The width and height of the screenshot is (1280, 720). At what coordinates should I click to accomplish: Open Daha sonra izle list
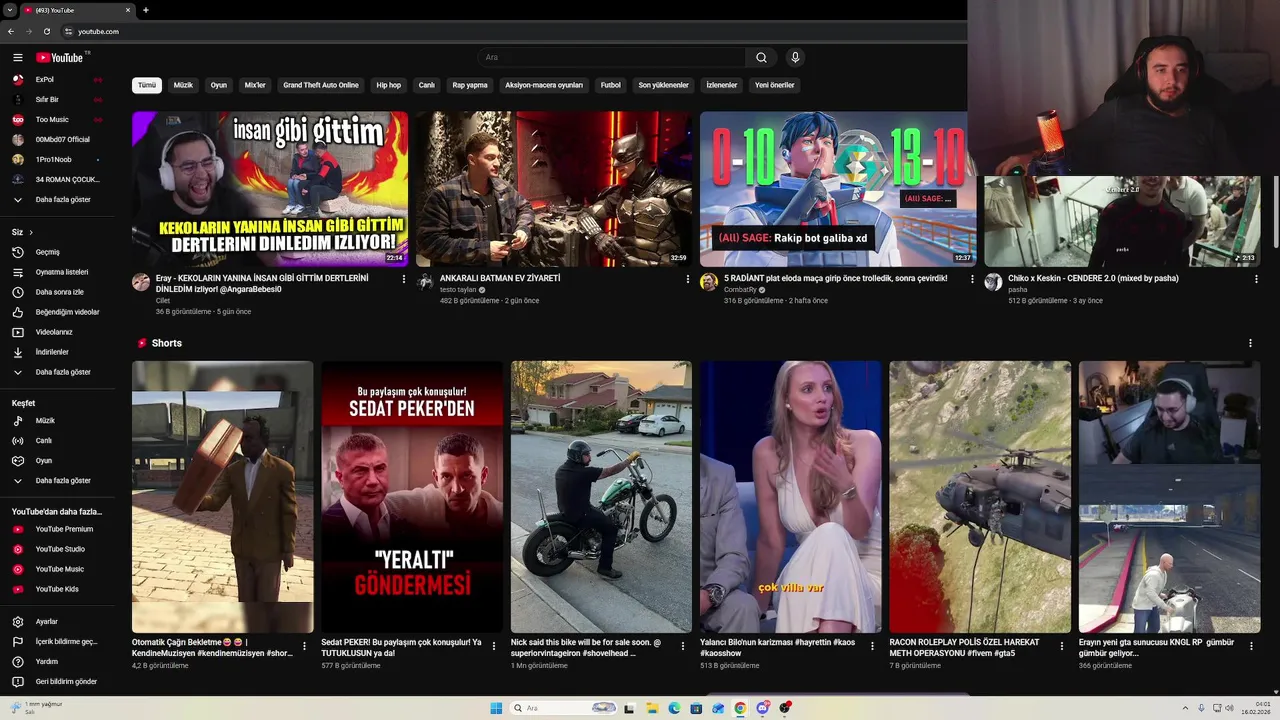(58, 292)
